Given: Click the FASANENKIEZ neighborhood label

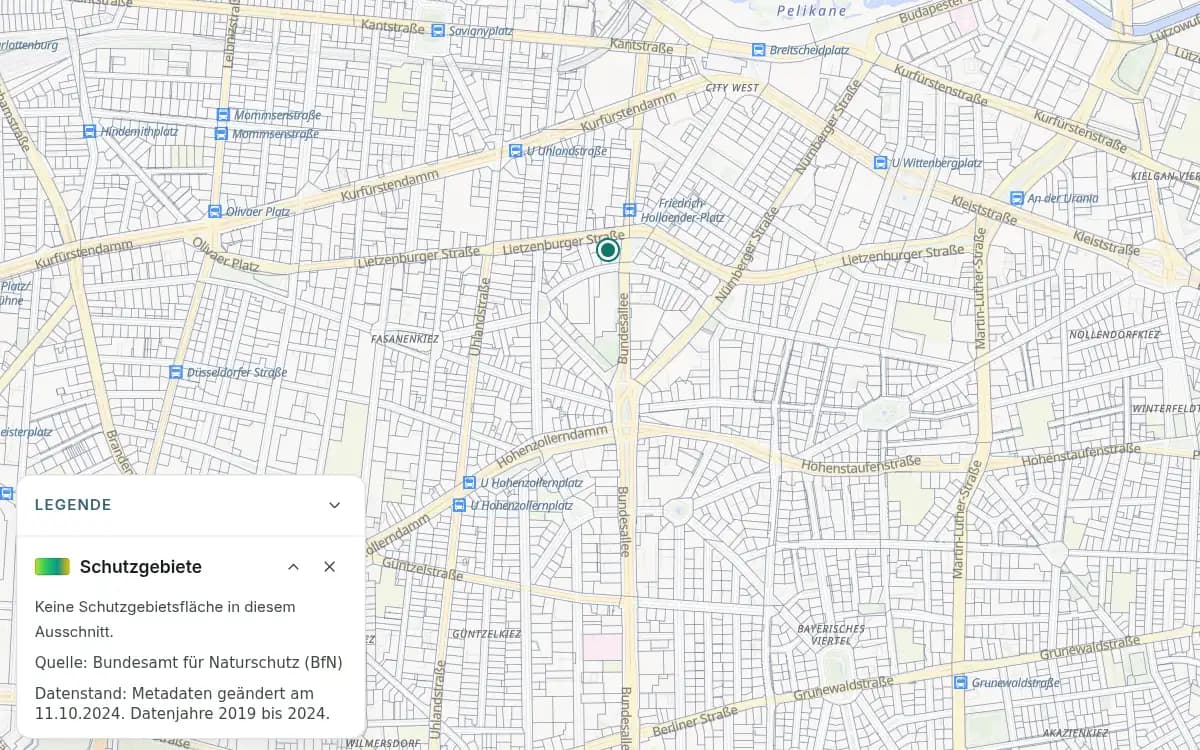Looking at the screenshot, I should pyautogui.click(x=405, y=339).
